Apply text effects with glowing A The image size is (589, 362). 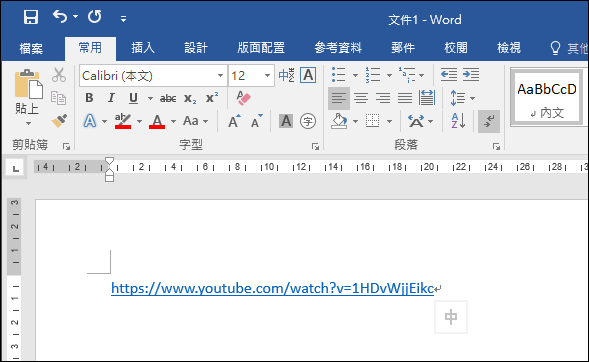point(89,121)
